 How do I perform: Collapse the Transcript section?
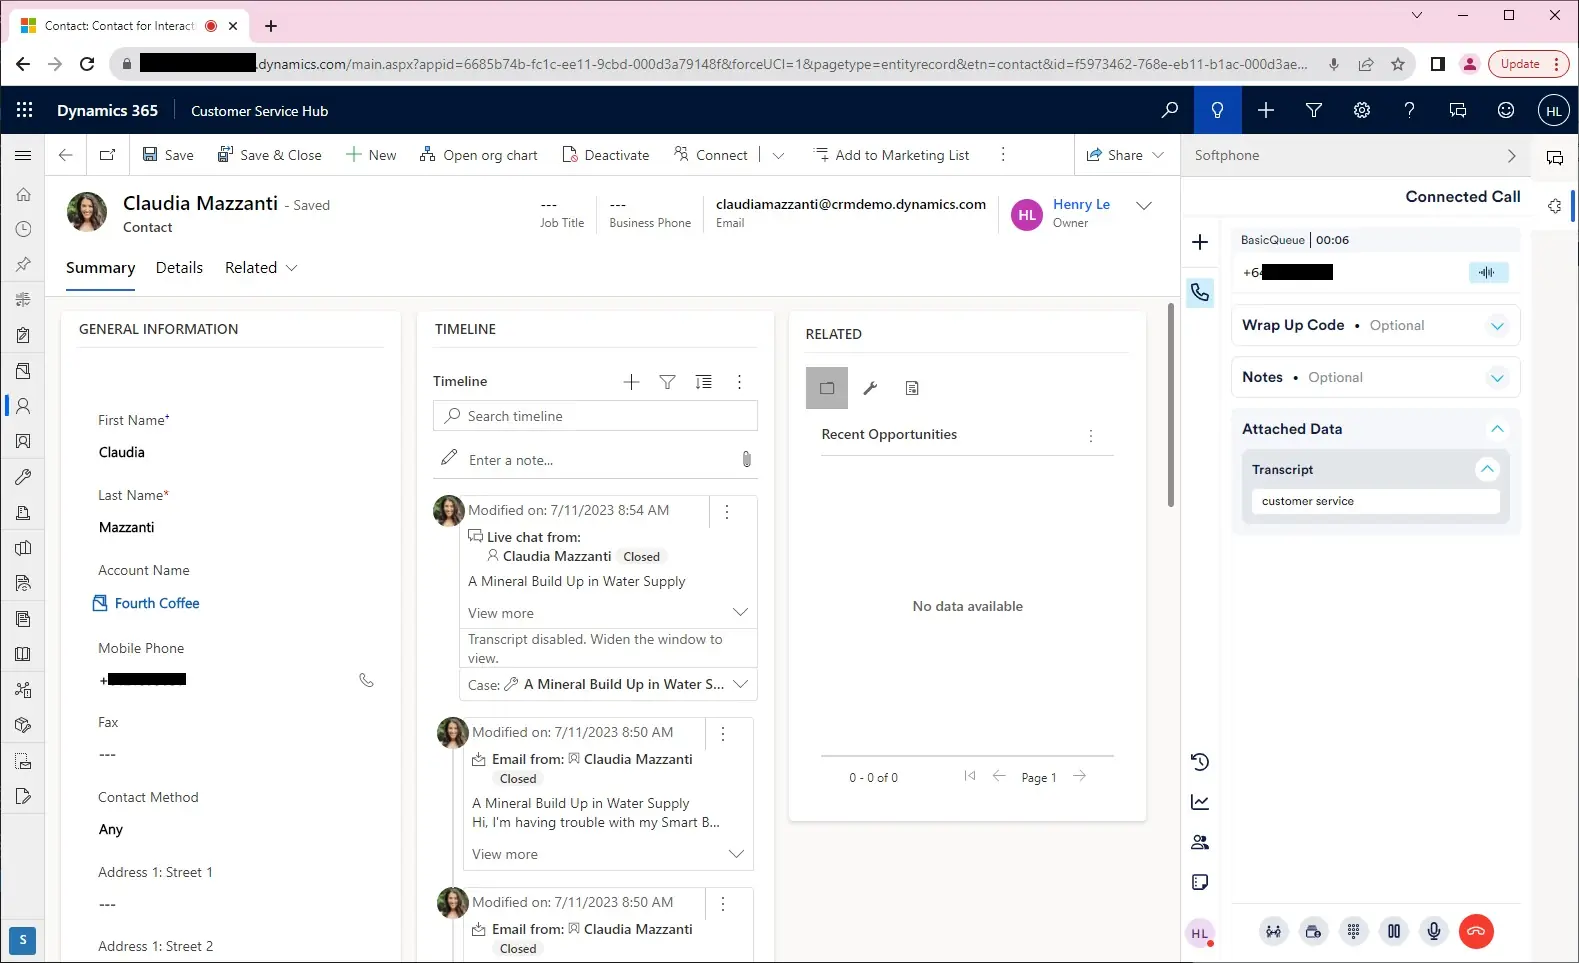click(x=1487, y=469)
